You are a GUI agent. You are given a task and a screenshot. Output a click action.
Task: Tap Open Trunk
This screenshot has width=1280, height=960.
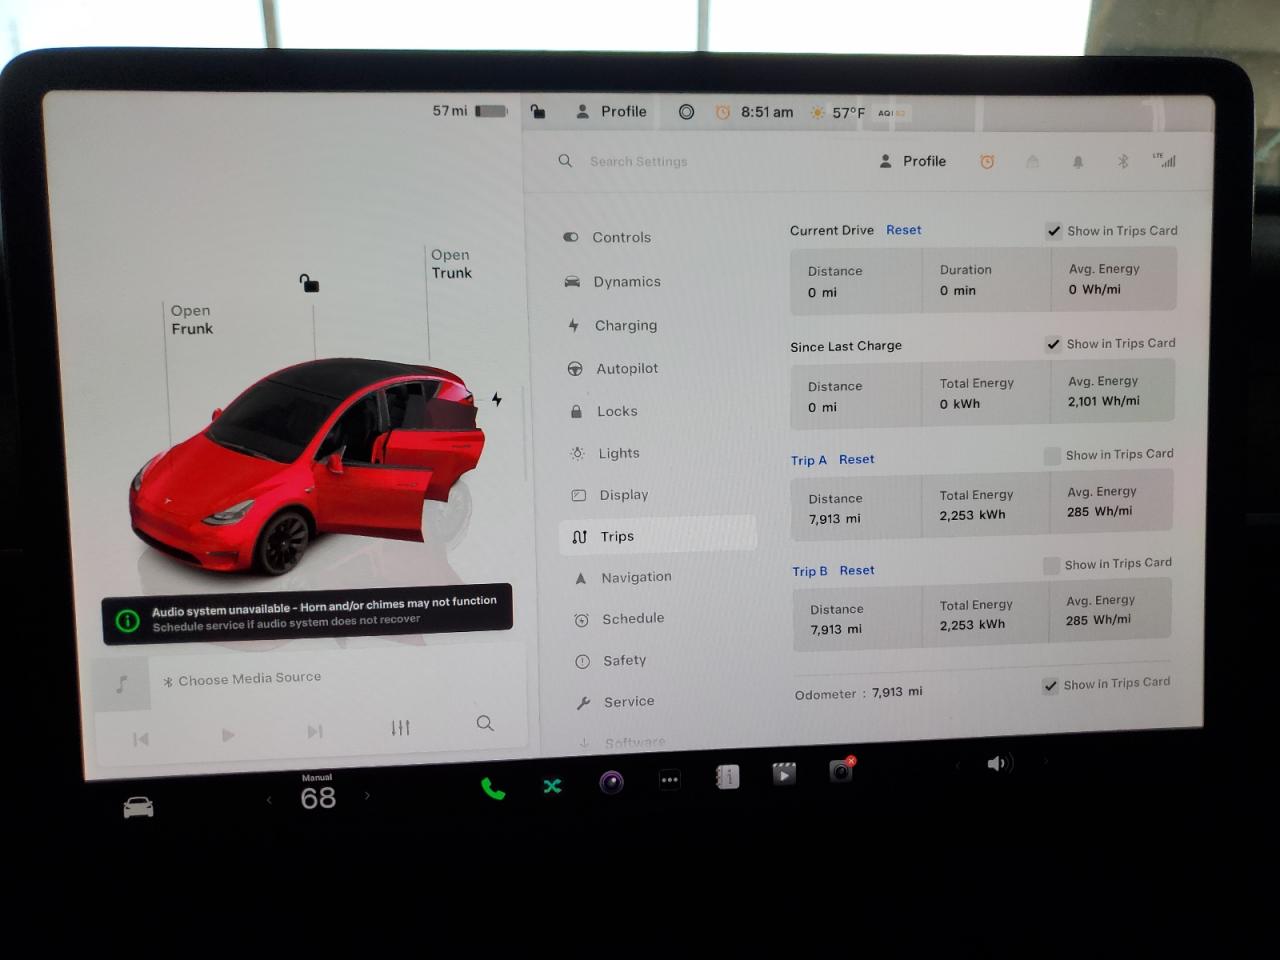coord(451,264)
